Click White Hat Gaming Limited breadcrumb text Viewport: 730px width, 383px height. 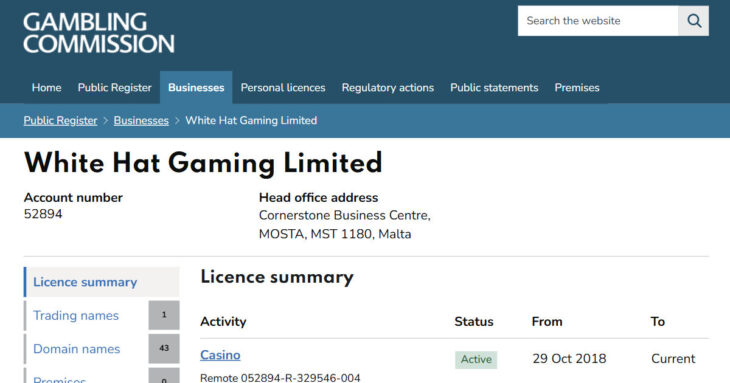point(251,121)
